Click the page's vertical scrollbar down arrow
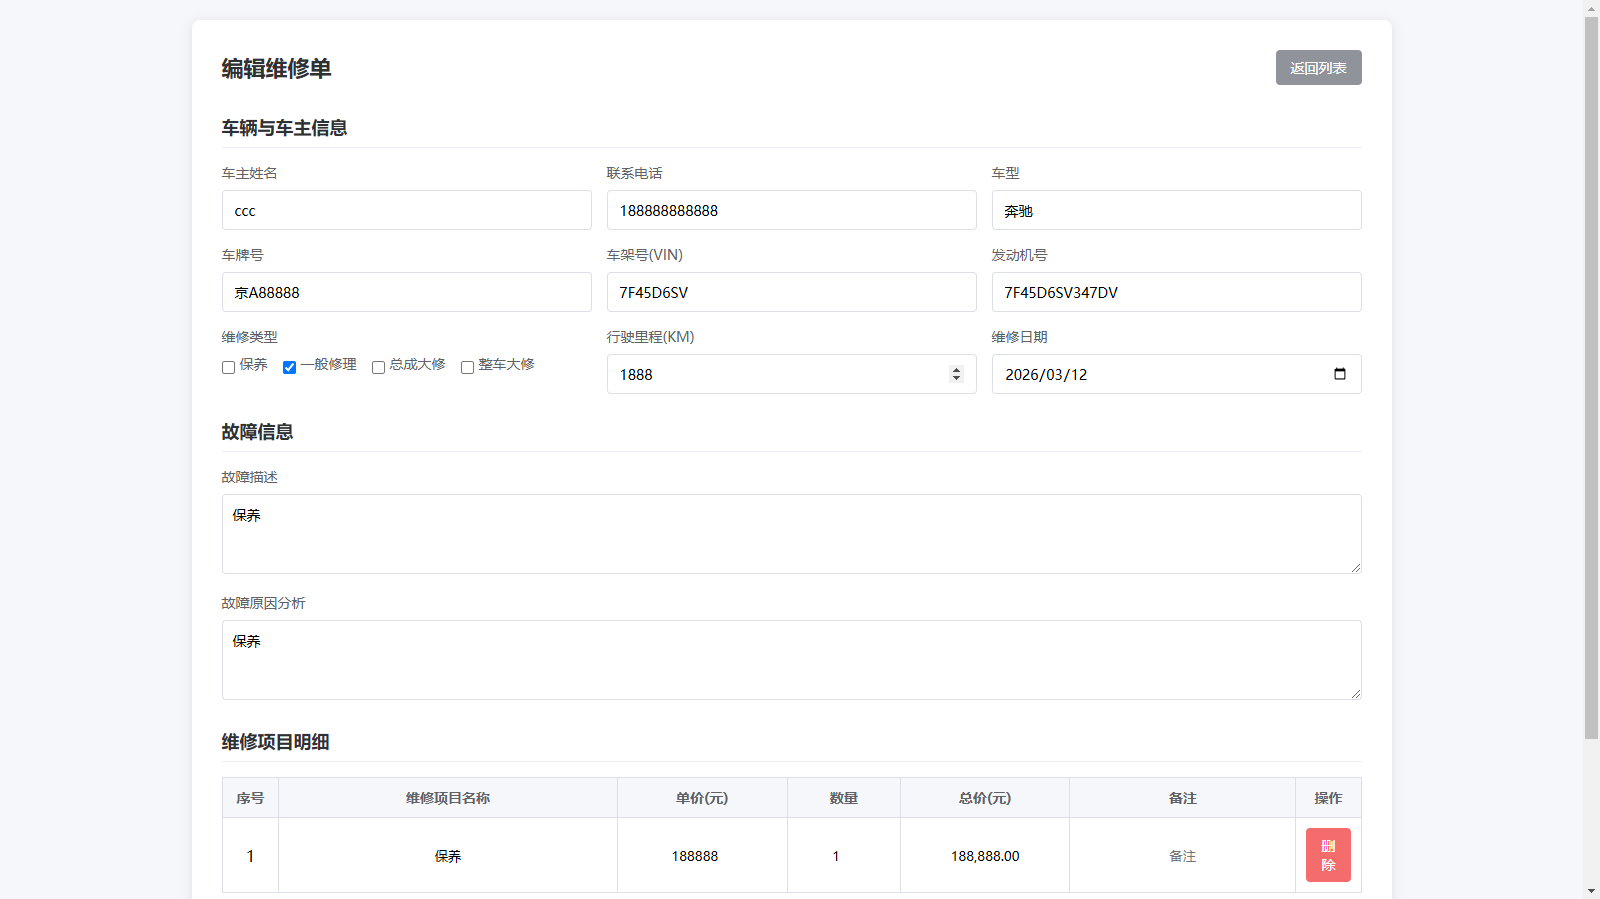 click(x=1591, y=890)
